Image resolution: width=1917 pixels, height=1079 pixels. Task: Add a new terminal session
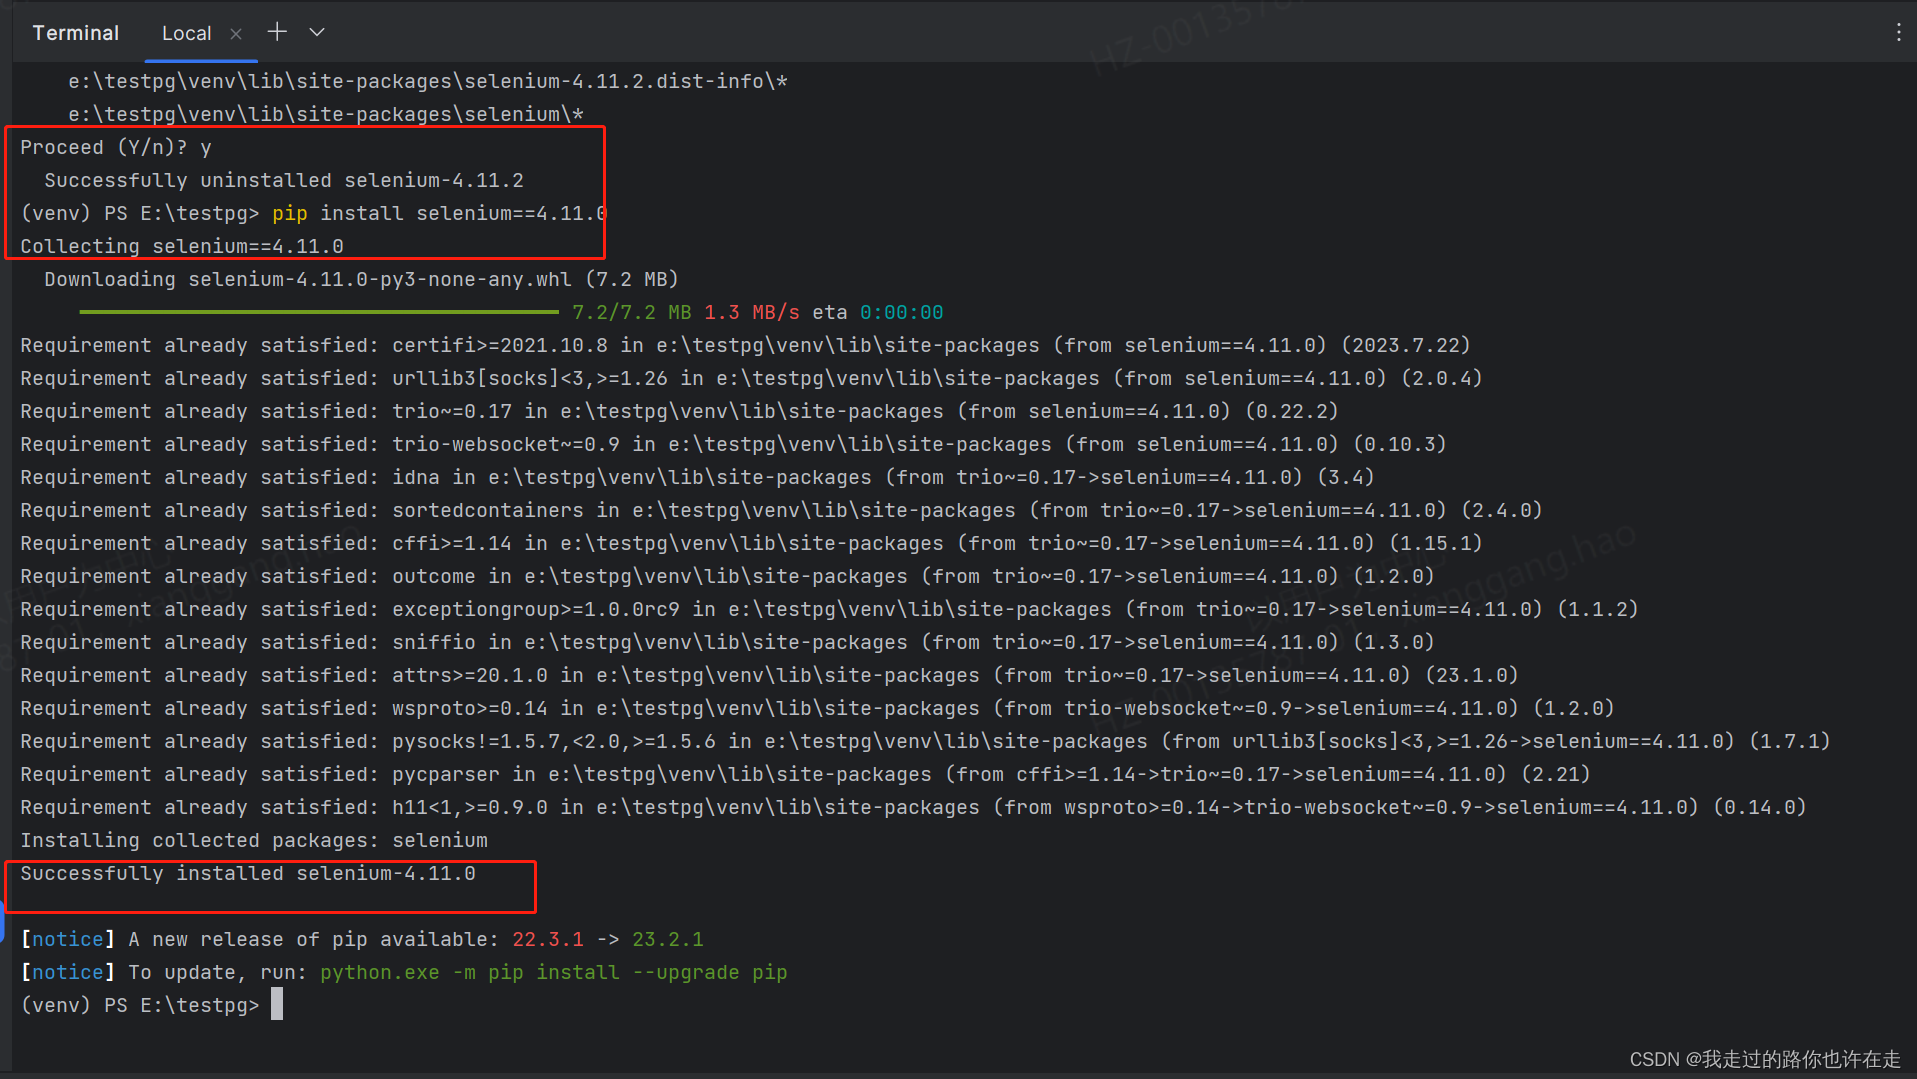click(x=277, y=32)
